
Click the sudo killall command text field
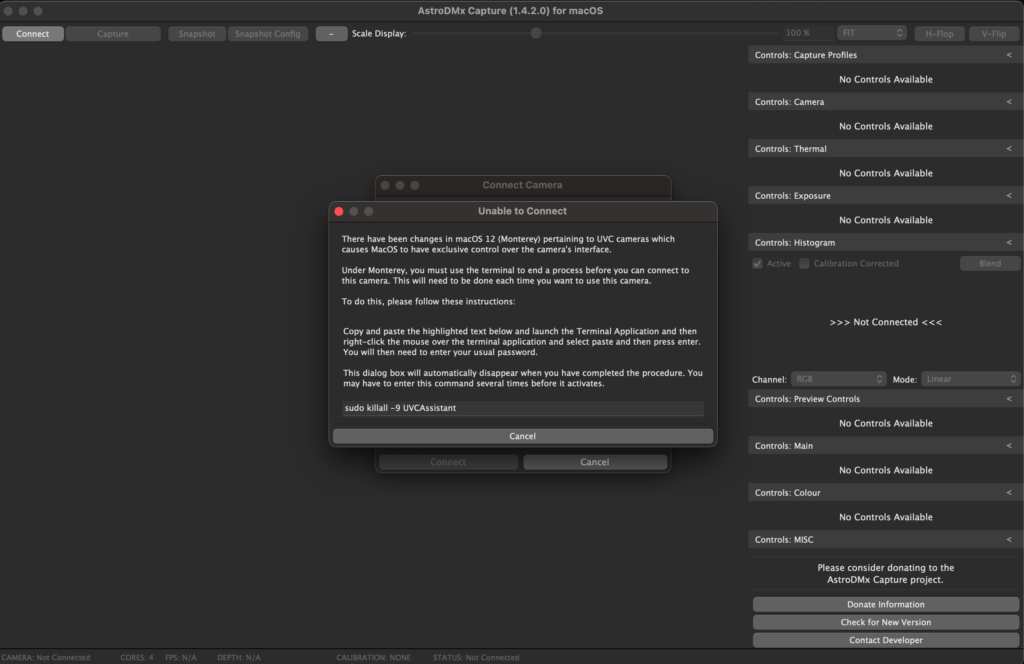[522, 408]
